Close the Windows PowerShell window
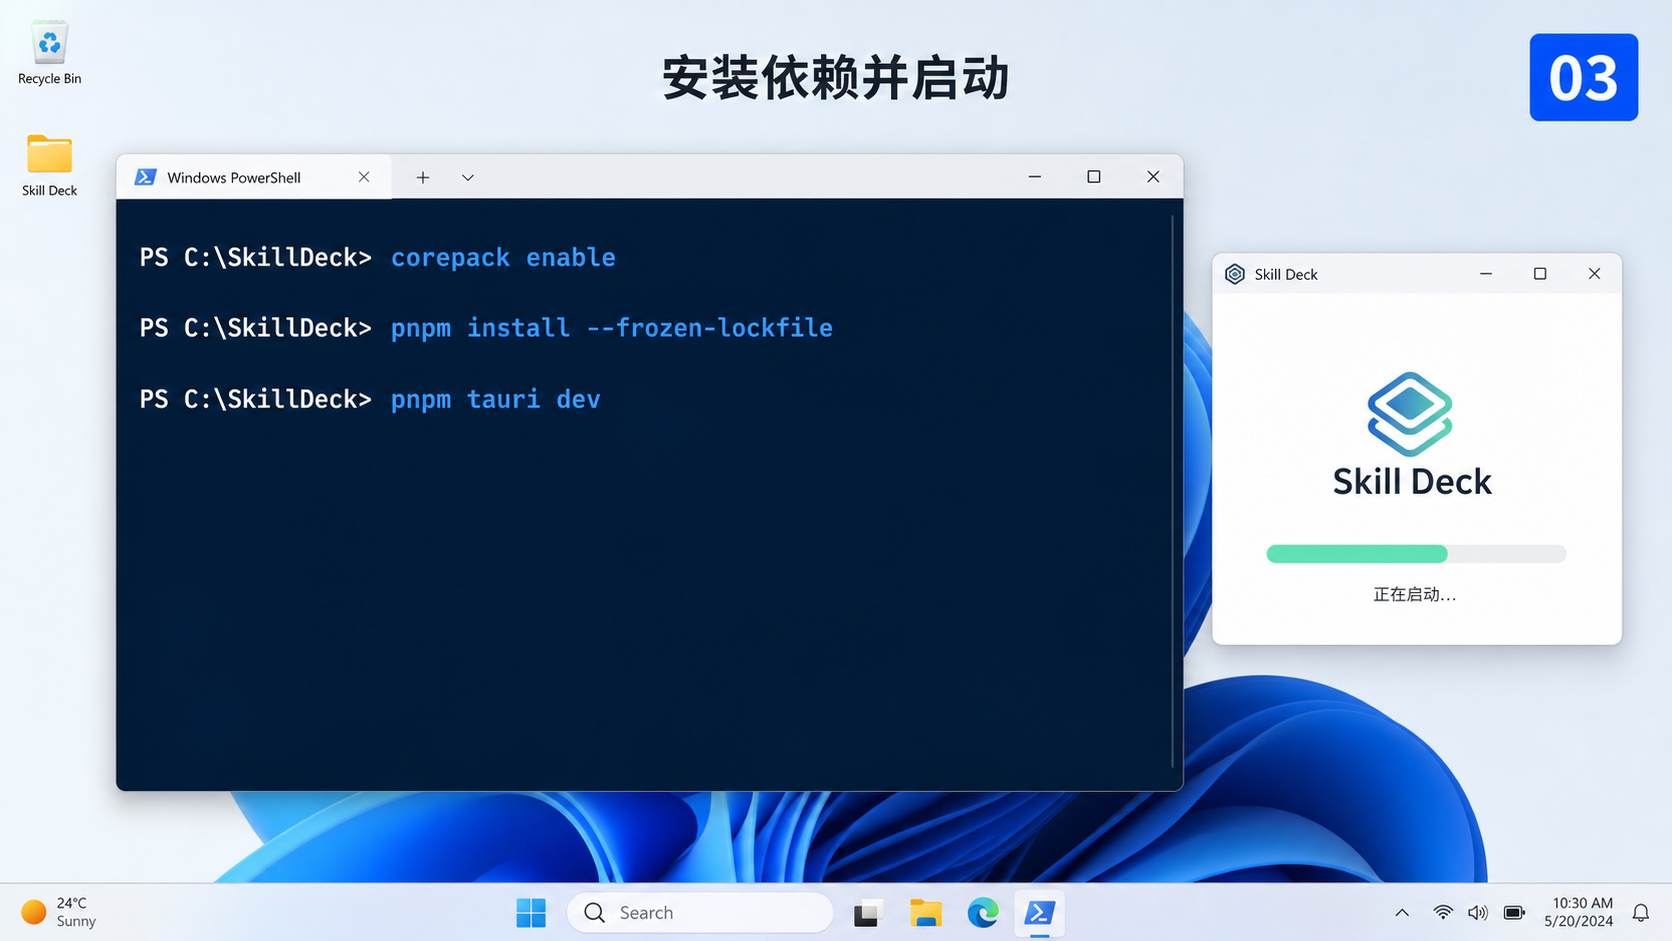1672x941 pixels. (1153, 177)
